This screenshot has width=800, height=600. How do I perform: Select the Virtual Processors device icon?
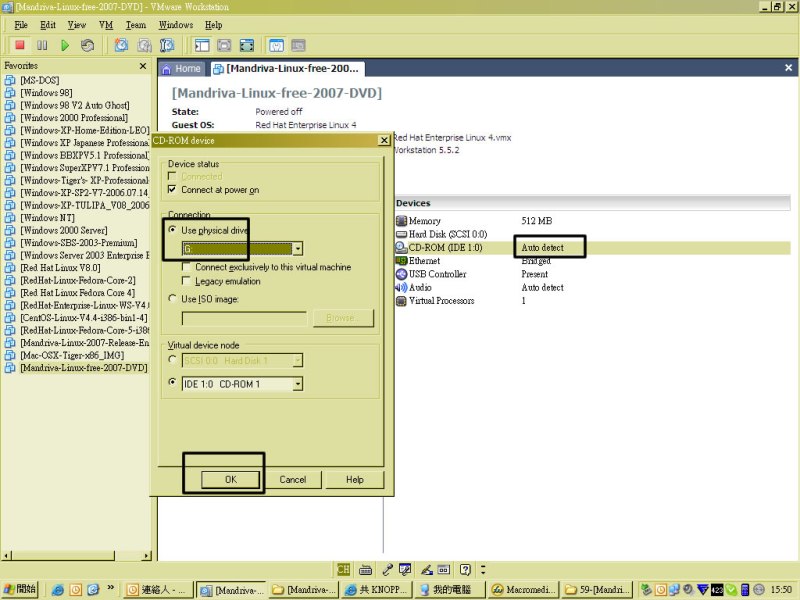(402, 301)
